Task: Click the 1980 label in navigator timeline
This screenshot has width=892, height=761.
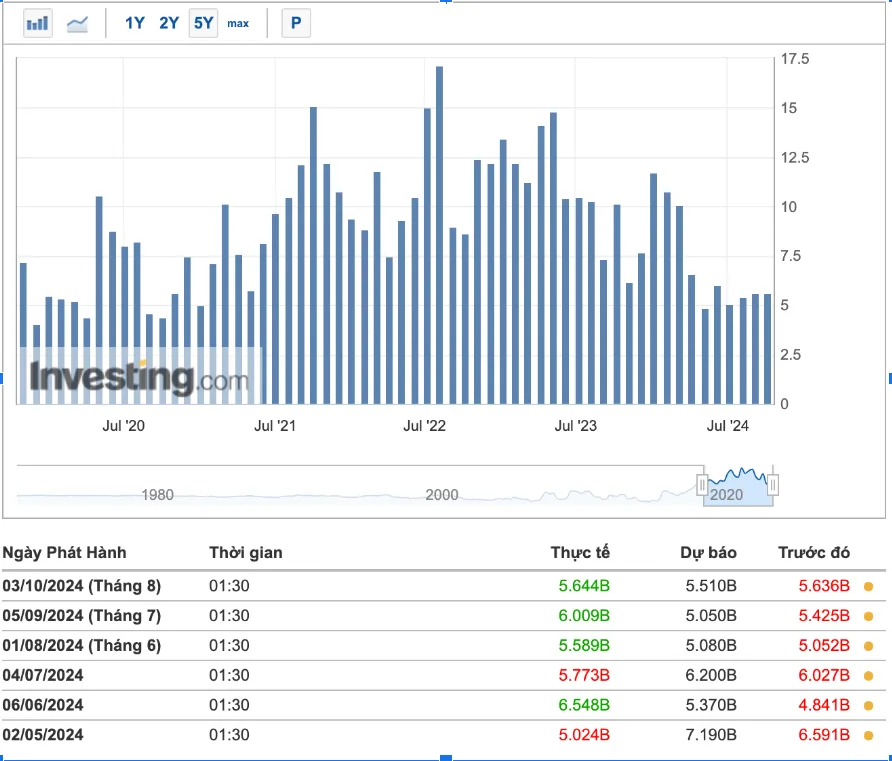Action: pyautogui.click(x=158, y=495)
